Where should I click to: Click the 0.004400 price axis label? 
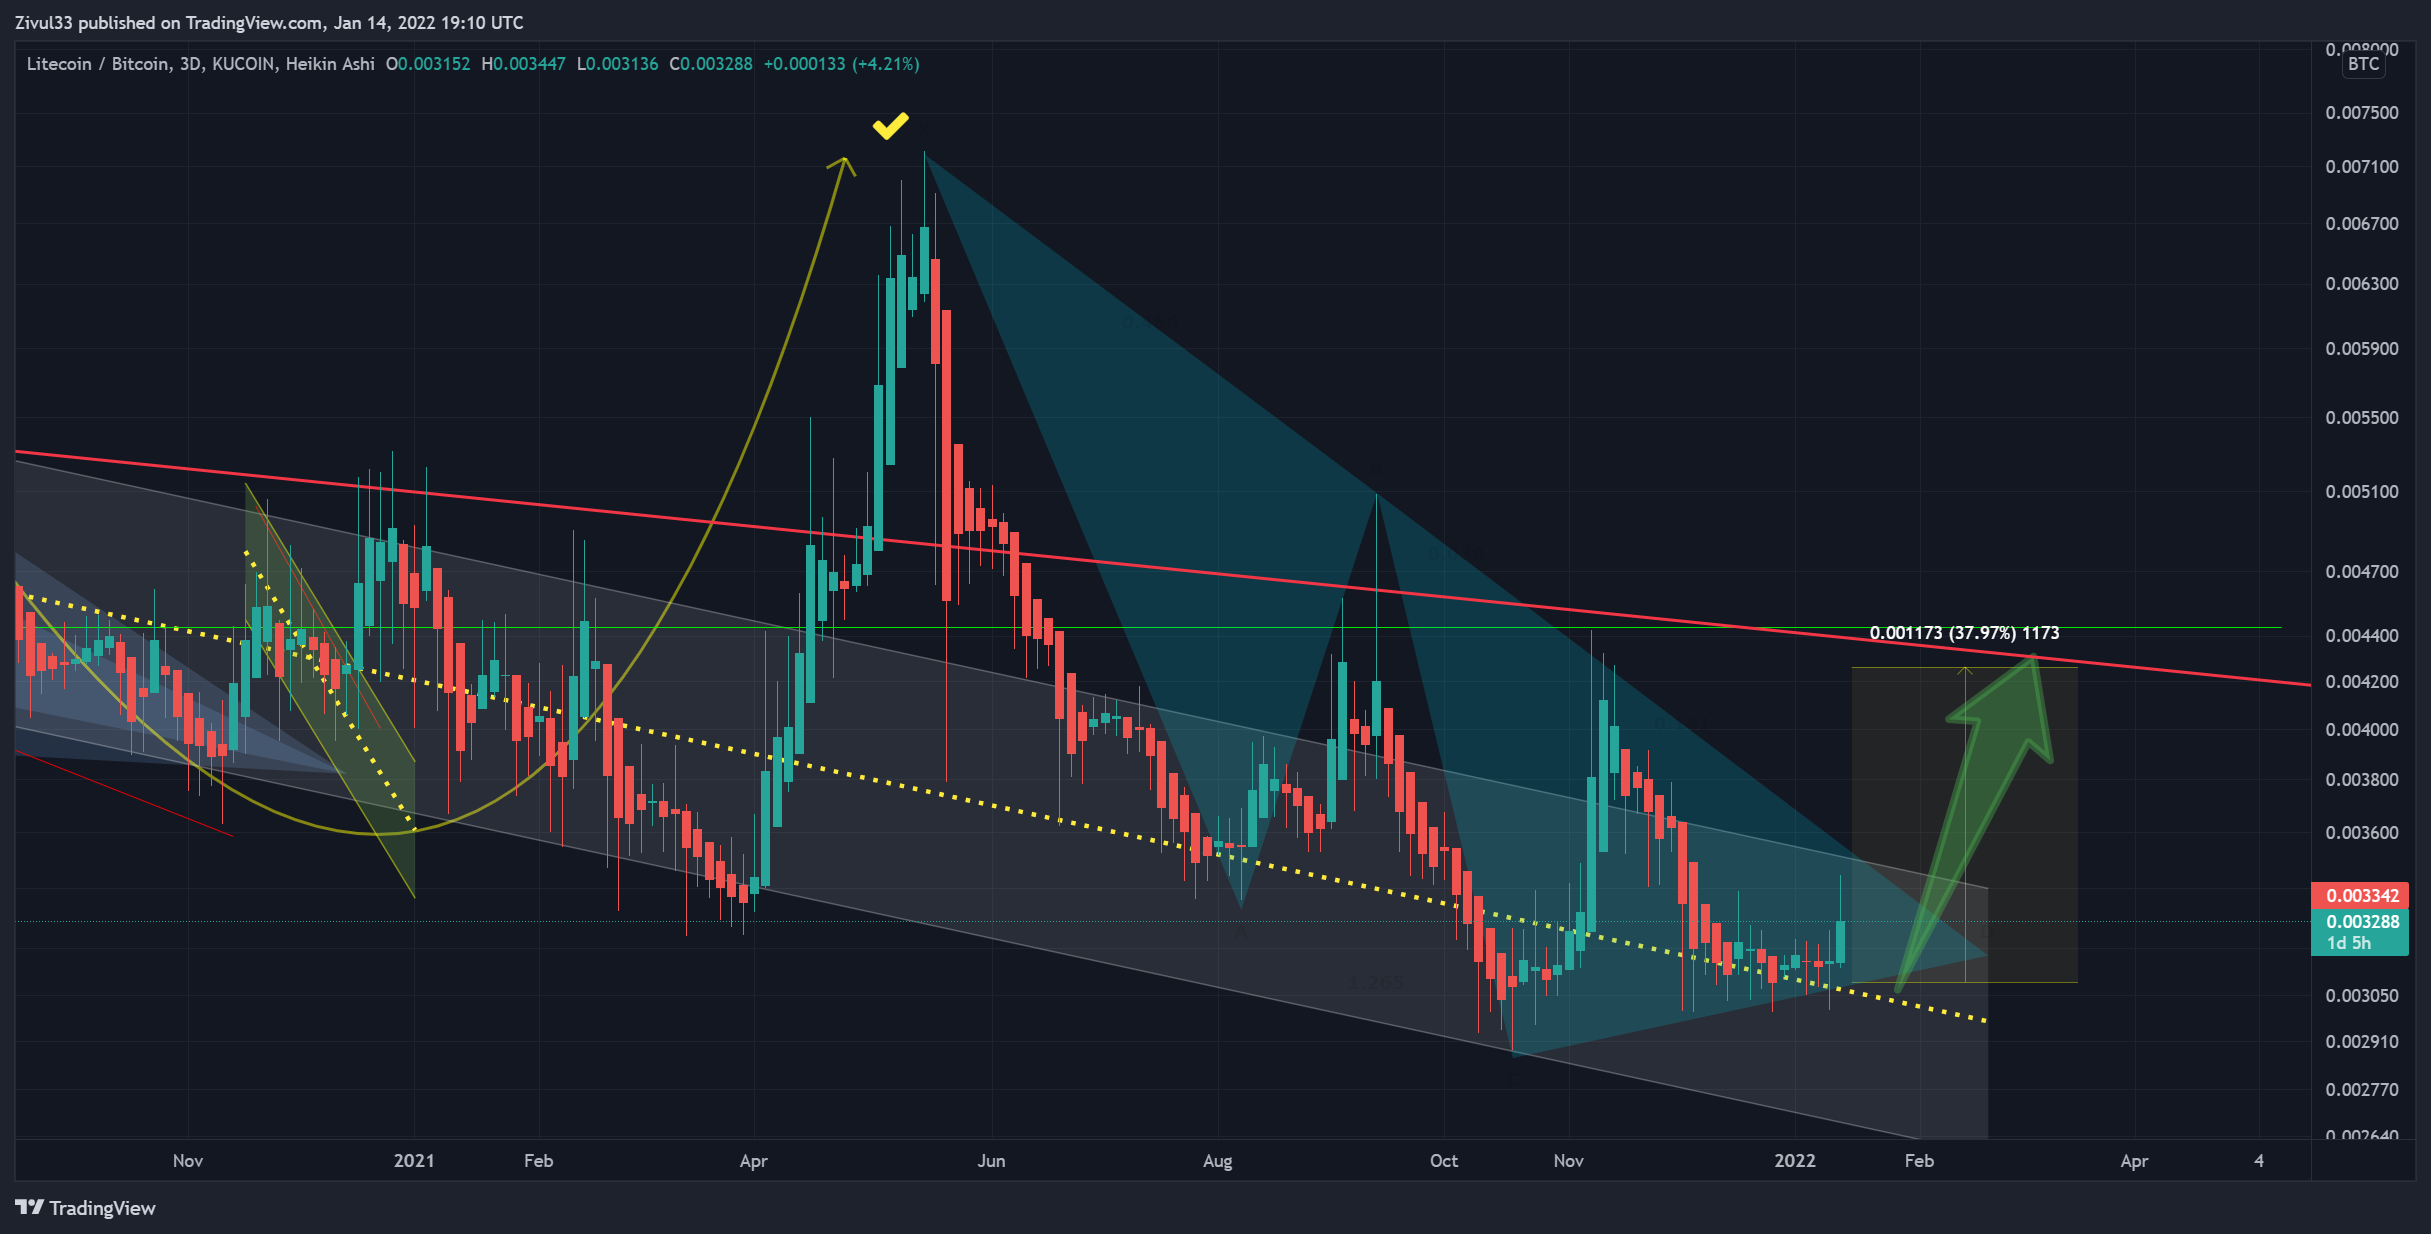2361,636
